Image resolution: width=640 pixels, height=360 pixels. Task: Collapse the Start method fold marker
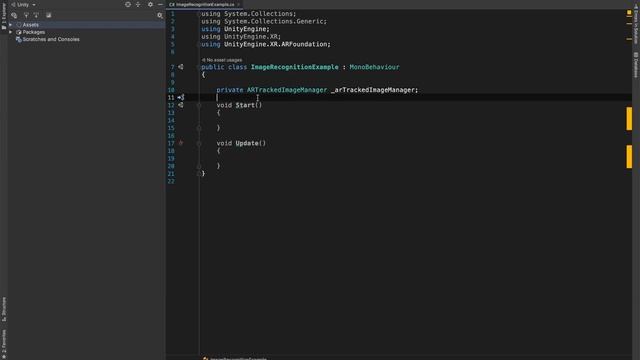point(199,105)
